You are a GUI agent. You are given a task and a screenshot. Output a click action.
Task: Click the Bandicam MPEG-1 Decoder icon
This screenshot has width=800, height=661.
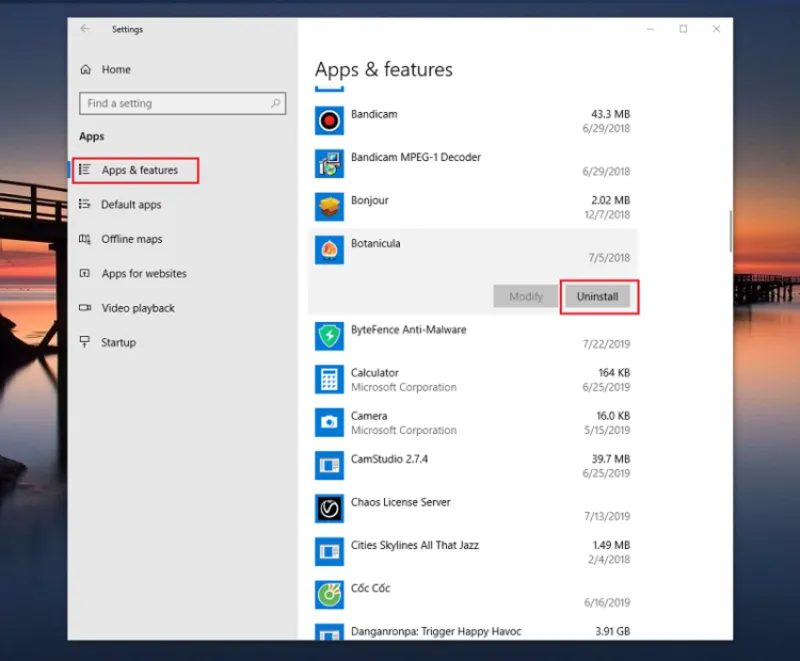tap(329, 165)
